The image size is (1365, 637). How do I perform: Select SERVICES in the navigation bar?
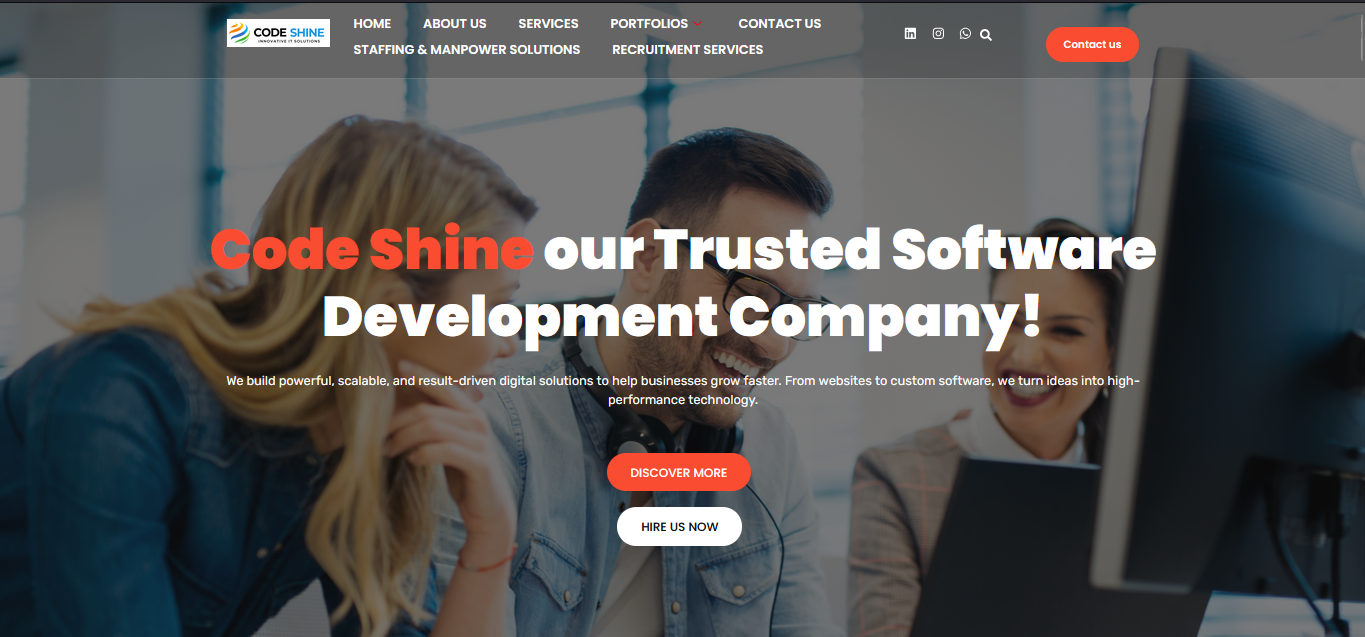point(548,23)
